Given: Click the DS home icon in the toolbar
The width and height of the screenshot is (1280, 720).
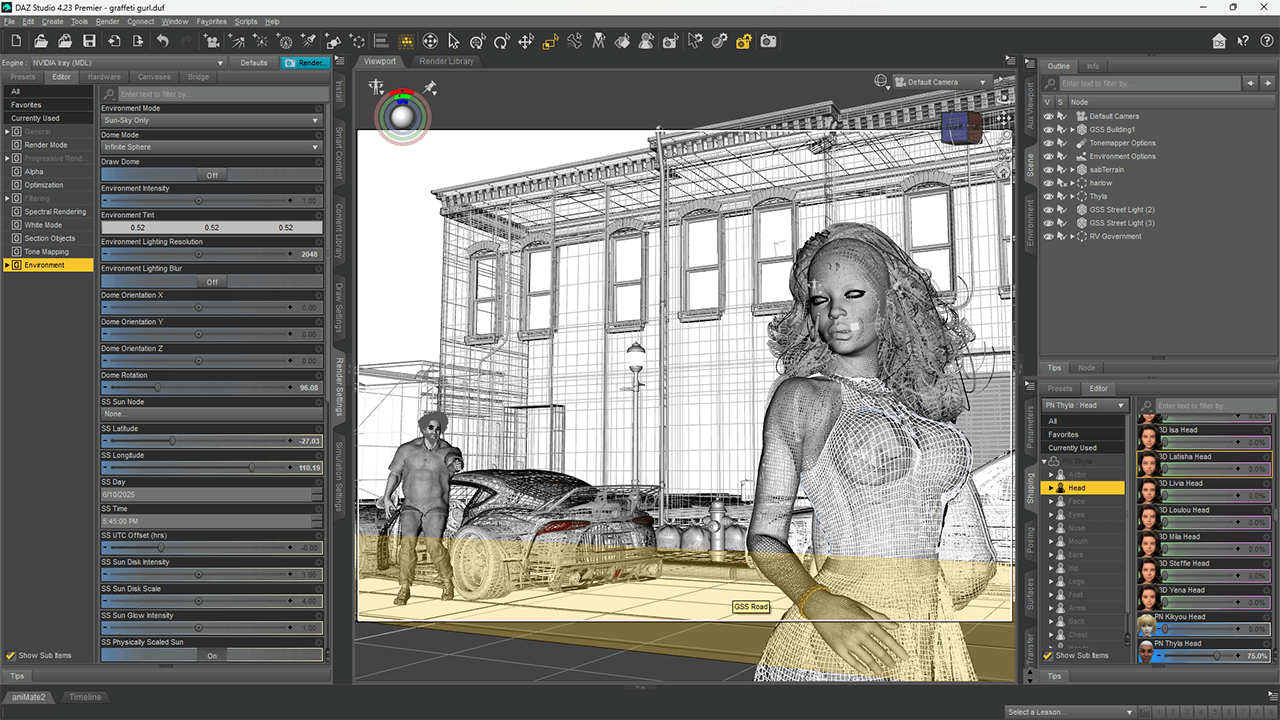Looking at the screenshot, I should pos(1219,41).
